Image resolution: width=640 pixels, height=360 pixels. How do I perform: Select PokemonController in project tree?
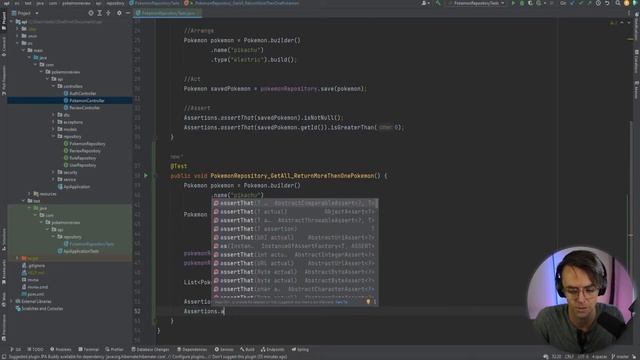tap(84, 100)
